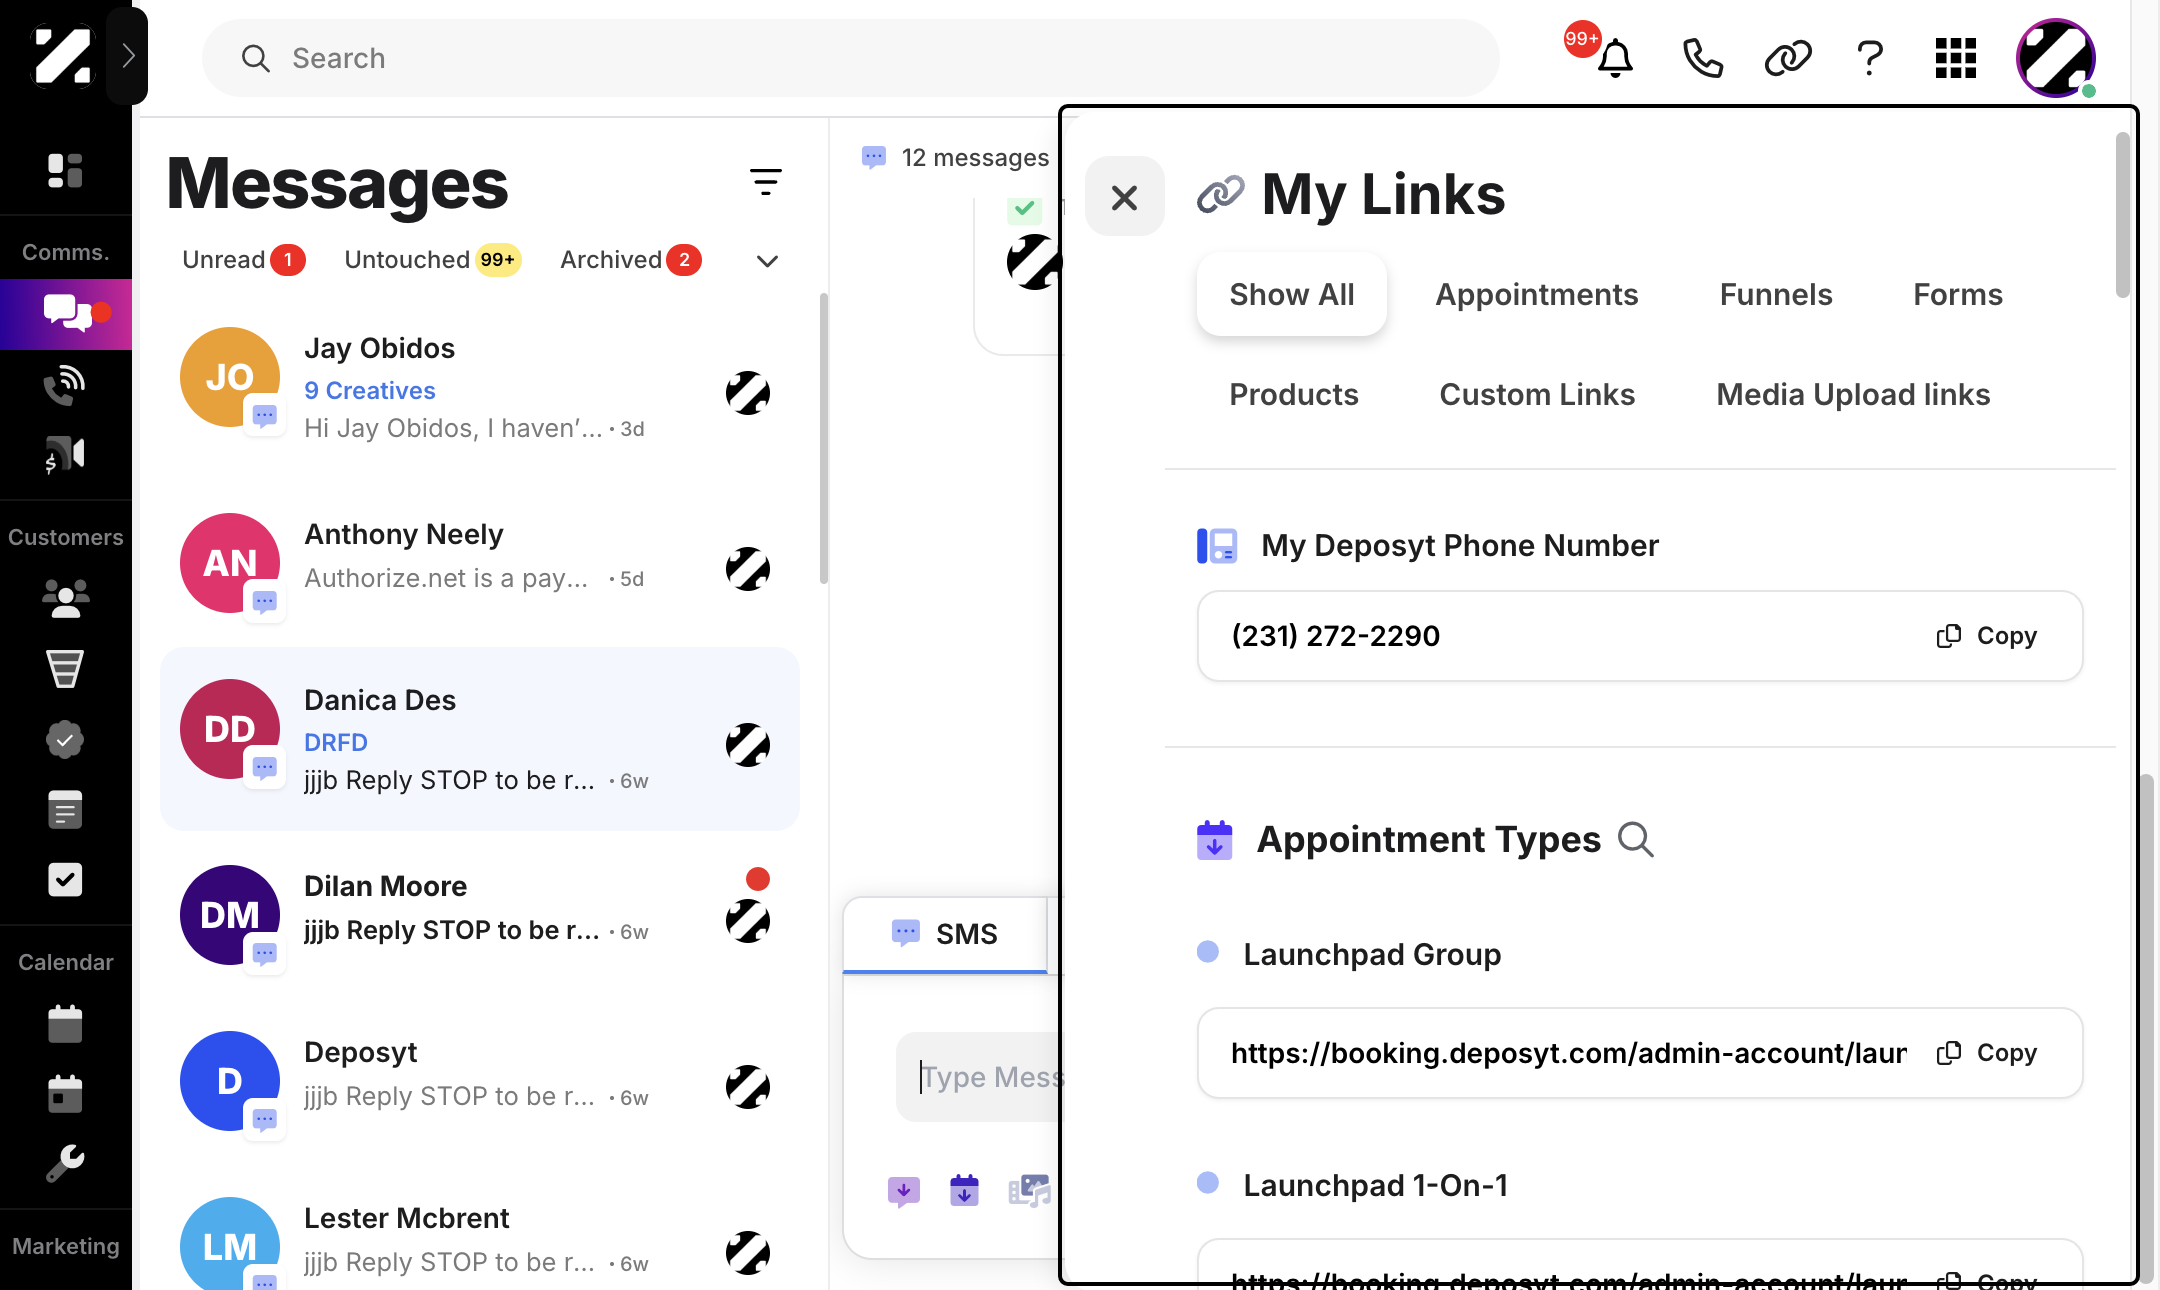Open pipeline funnel icon in sidebar
Image resolution: width=2160 pixels, height=1290 pixels.
(x=65, y=669)
